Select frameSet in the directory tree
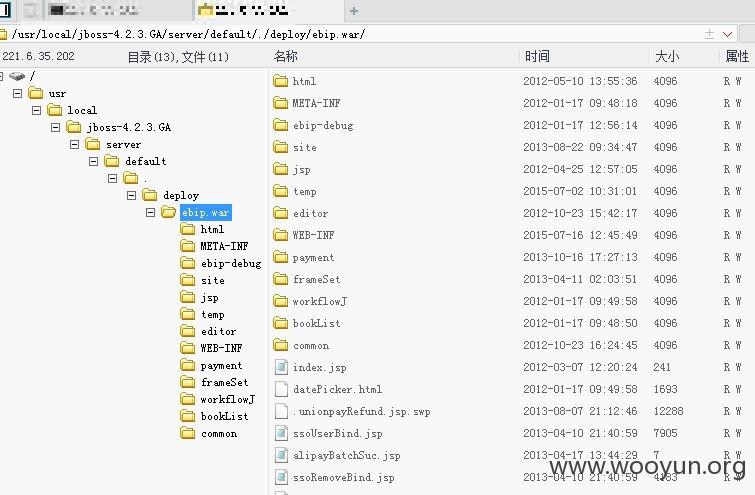Viewport: 755px width, 495px height. pos(224,382)
